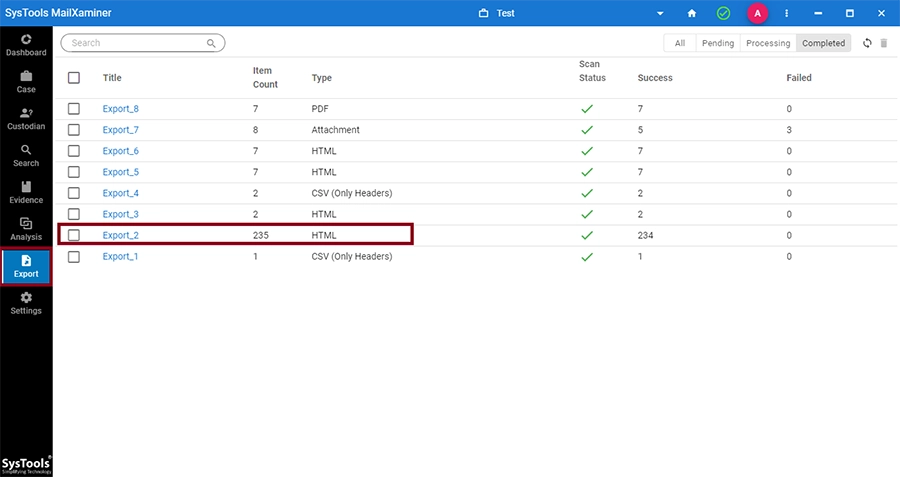
Task: Click the SysTools logo at sidebar bottom
Action: (26, 464)
